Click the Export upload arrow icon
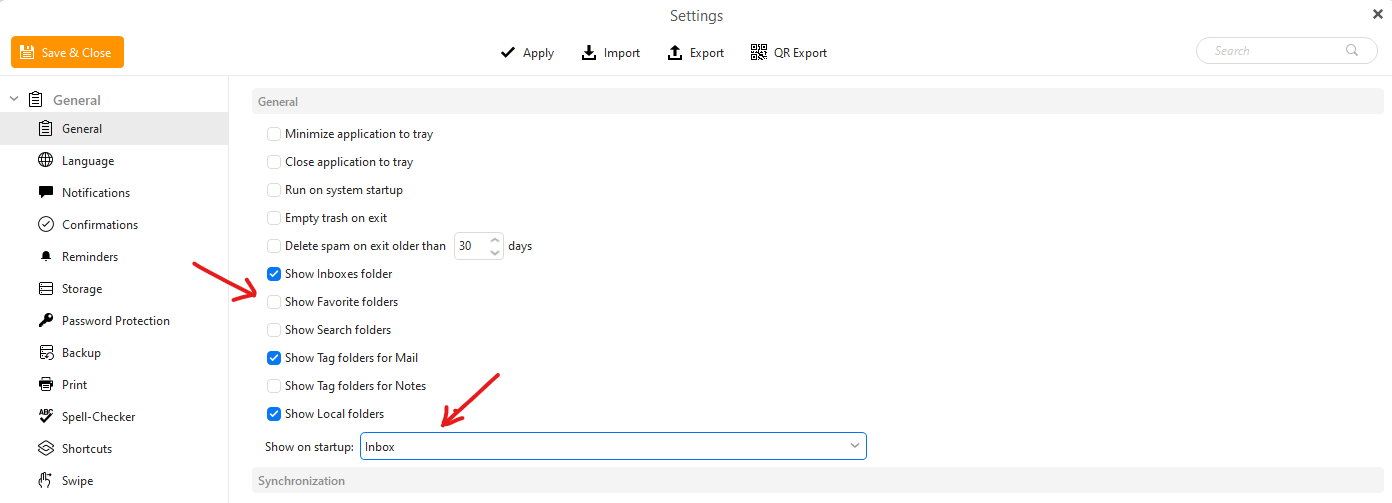The width and height of the screenshot is (1392, 503). pyautogui.click(x=675, y=52)
